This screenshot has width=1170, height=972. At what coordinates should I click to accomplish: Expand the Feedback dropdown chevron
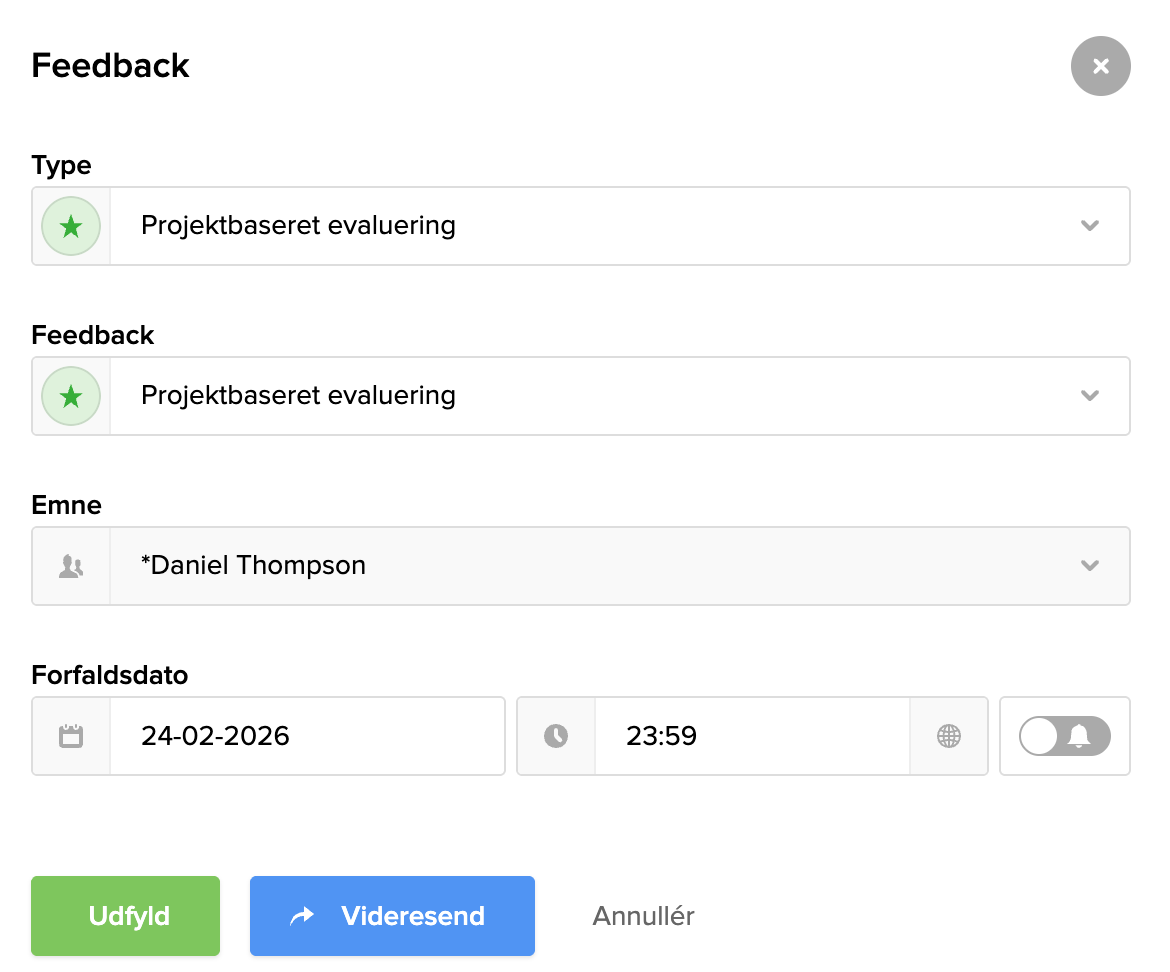1090,396
